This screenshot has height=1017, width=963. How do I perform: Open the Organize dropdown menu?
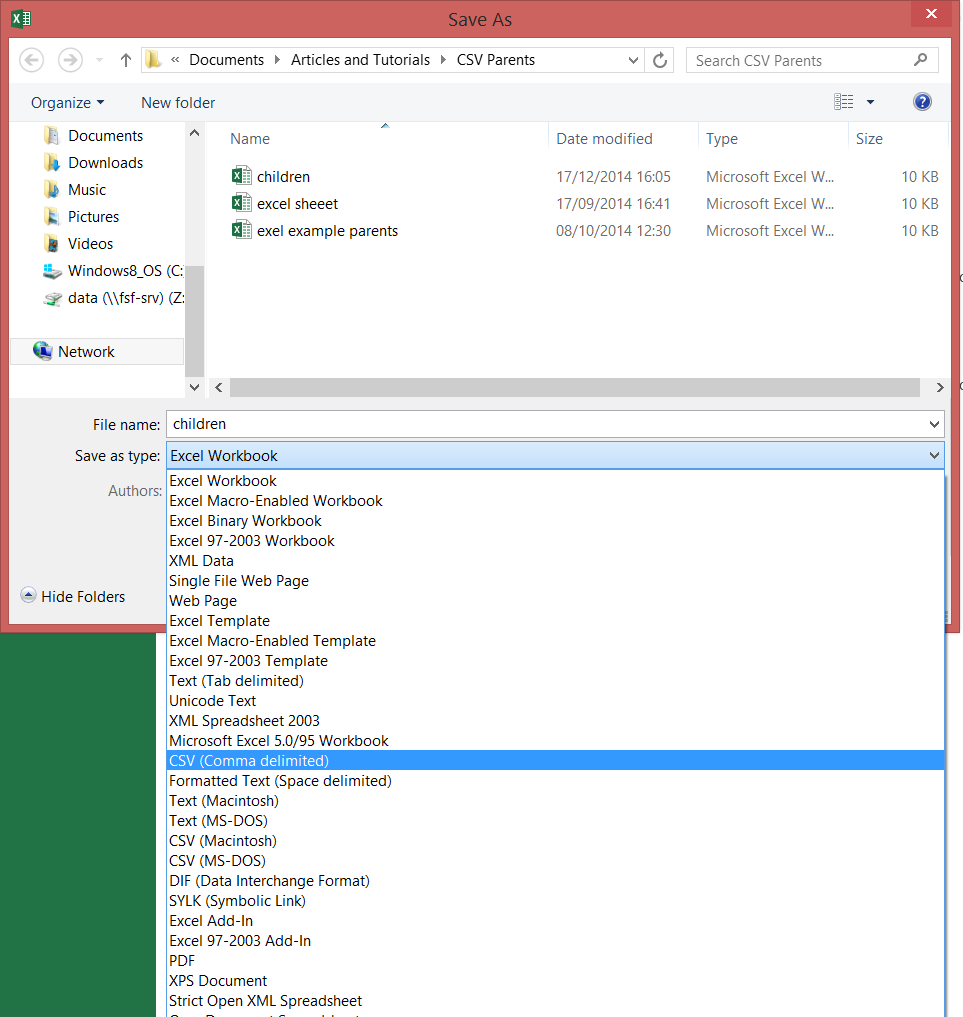(67, 102)
